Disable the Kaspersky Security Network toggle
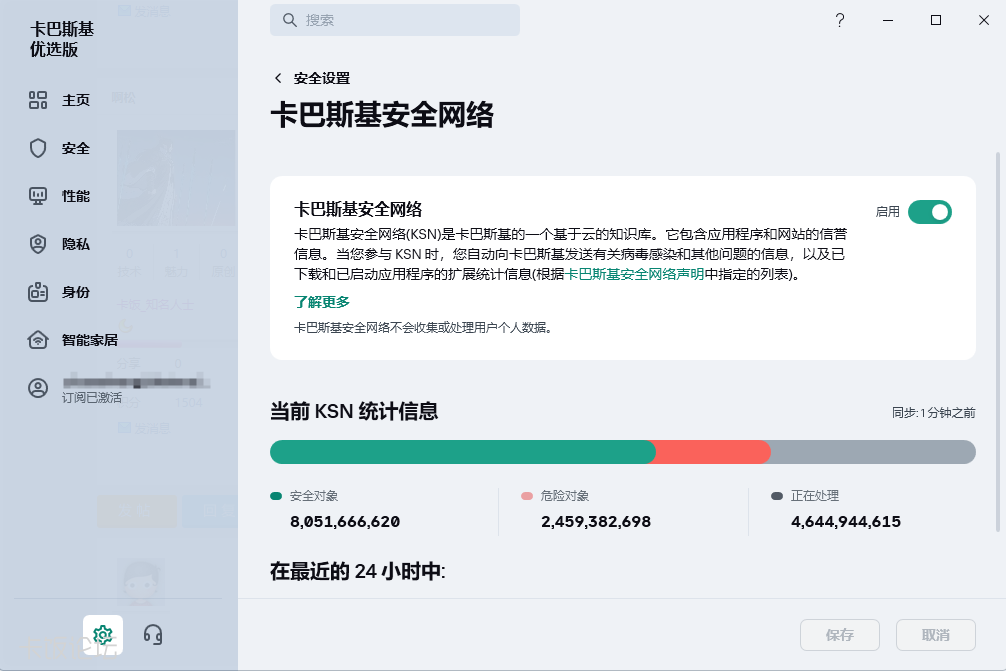 (929, 212)
